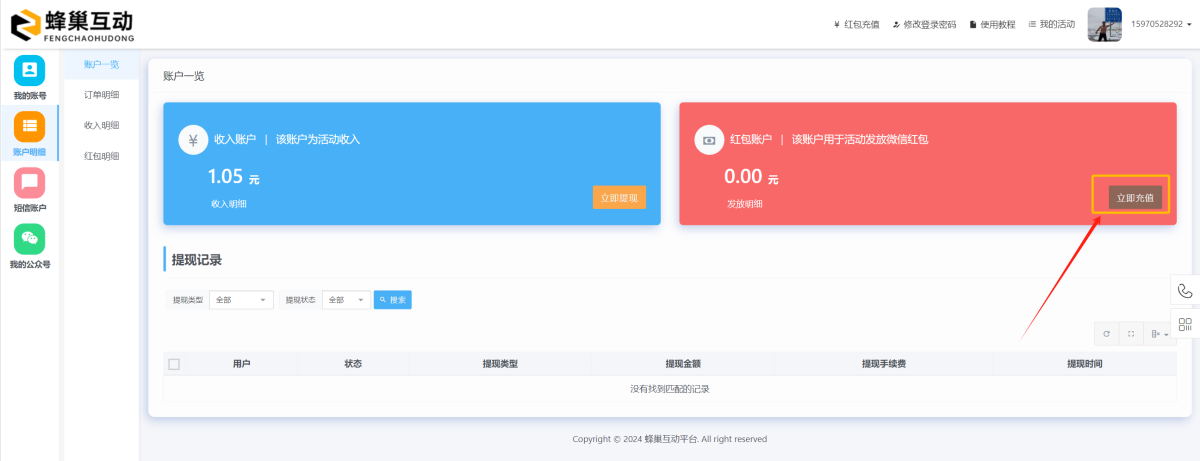Open 我的公众号 WeChat icon
The image size is (1200, 461).
click(x=29, y=239)
